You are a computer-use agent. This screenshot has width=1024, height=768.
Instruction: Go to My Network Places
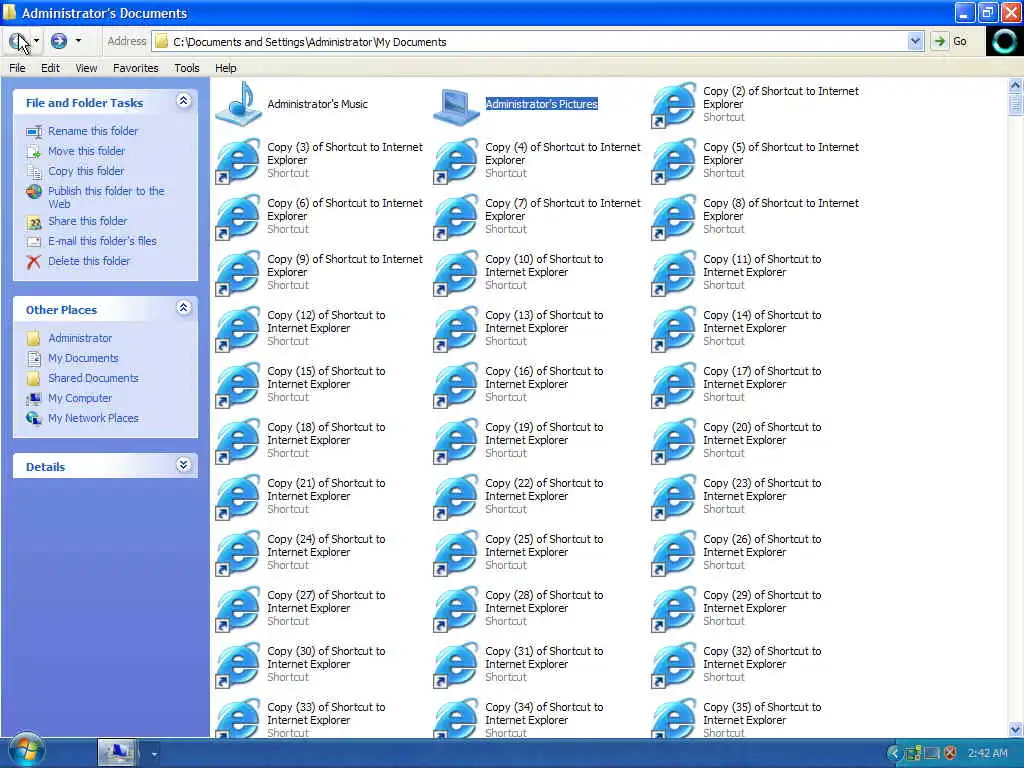(93, 418)
